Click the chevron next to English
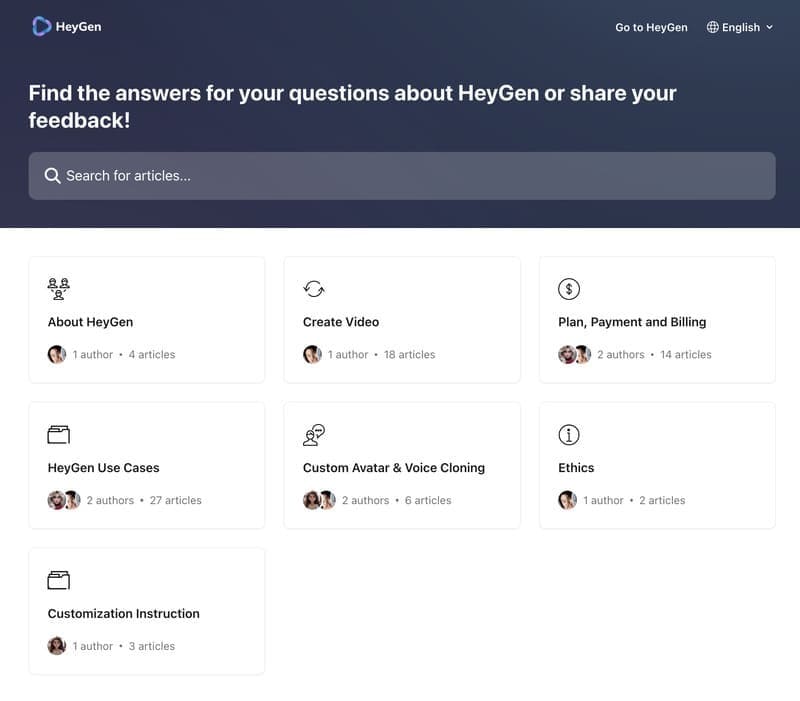The width and height of the screenshot is (800, 701). pyautogui.click(x=769, y=28)
